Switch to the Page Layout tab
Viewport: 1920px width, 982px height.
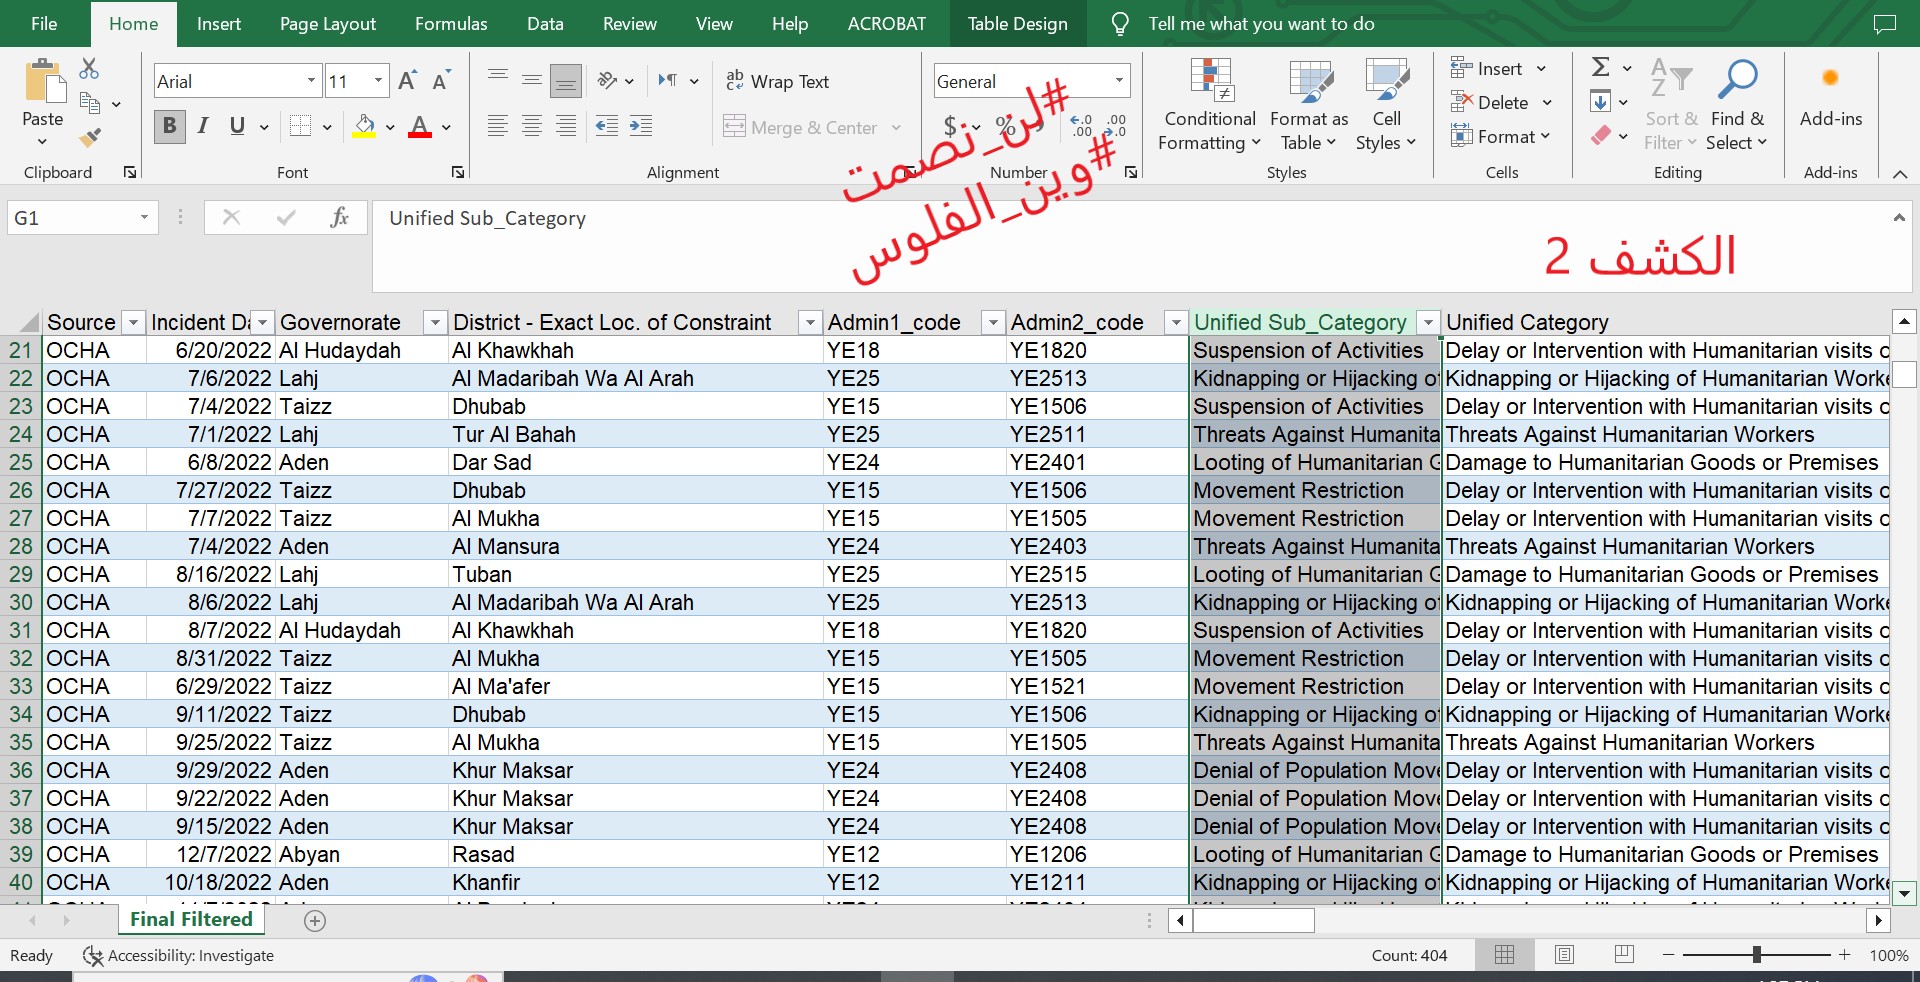pos(327,24)
